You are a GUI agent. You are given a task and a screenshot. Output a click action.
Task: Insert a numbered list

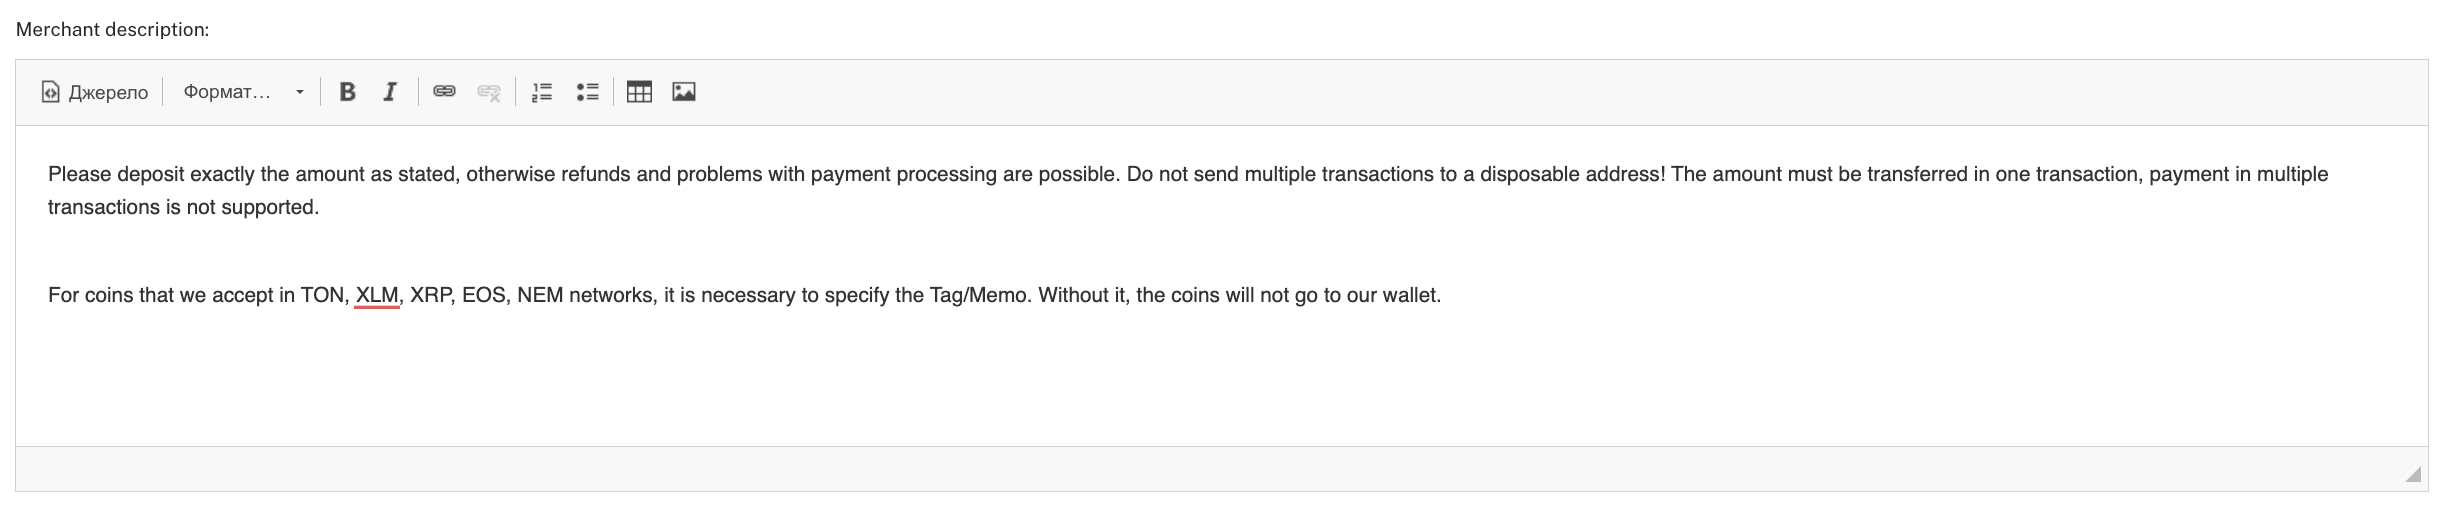click(541, 92)
